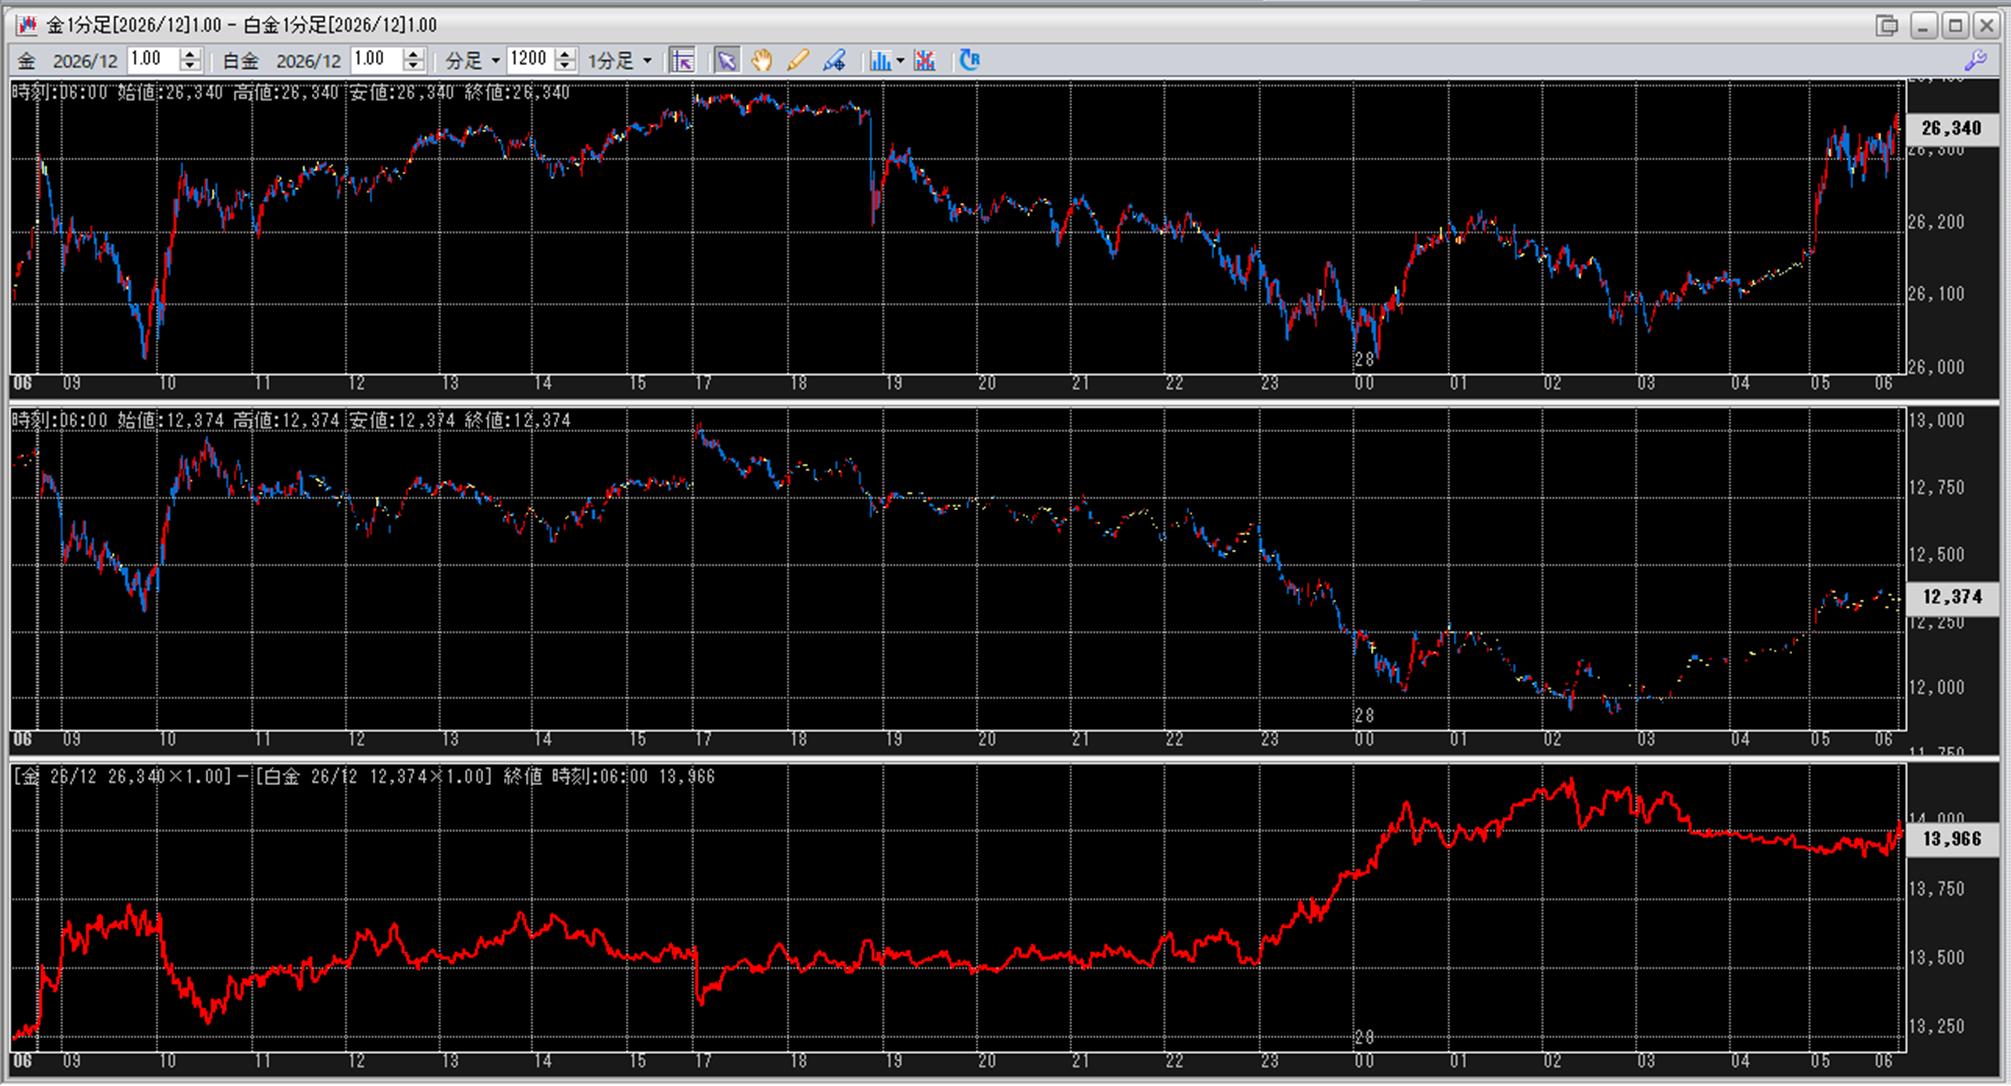Activate the hand pan tool
This screenshot has width=2011, height=1086.
point(762,61)
